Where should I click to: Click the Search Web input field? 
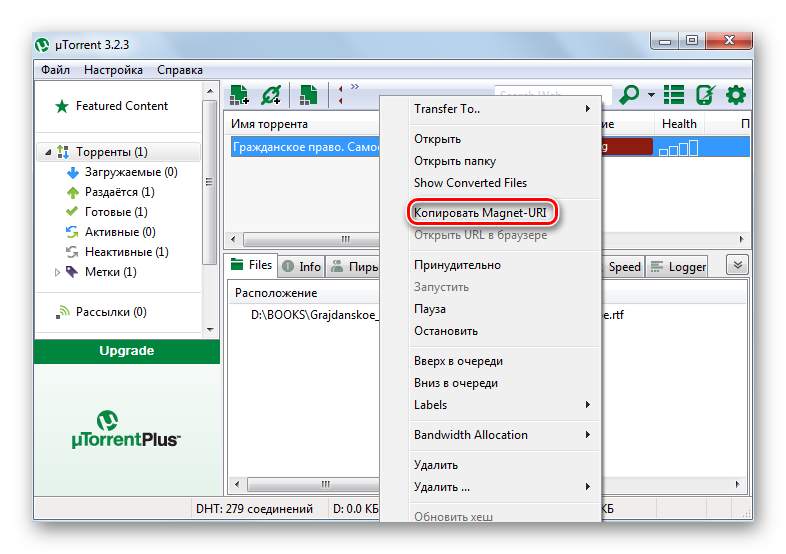pos(553,94)
